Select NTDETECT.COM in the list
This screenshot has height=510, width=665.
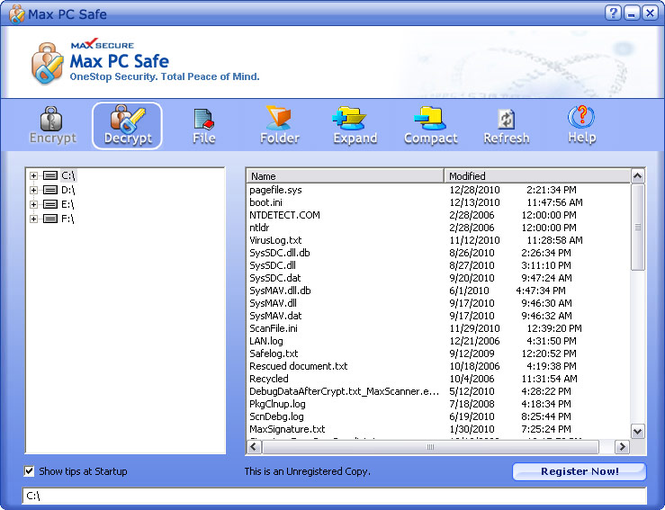click(x=285, y=215)
